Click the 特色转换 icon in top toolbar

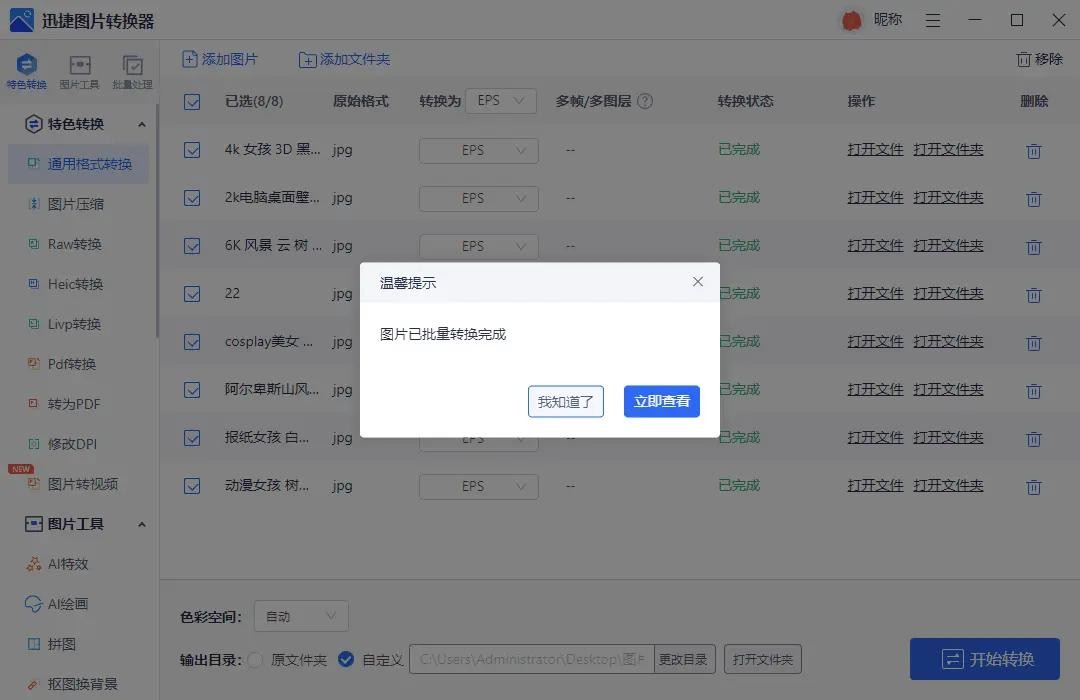pos(27,66)
